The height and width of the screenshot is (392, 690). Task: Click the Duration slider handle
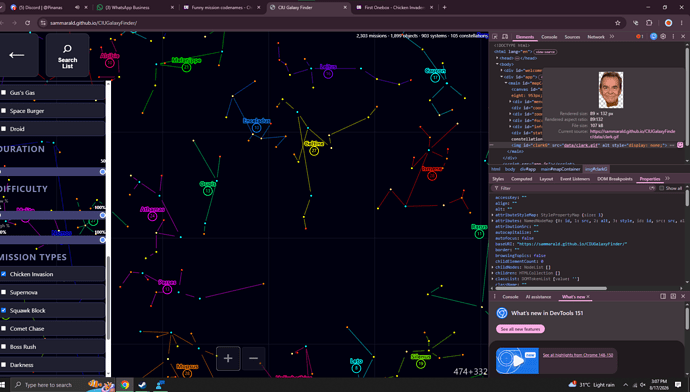pyautogui.click(x=102, y=172)
